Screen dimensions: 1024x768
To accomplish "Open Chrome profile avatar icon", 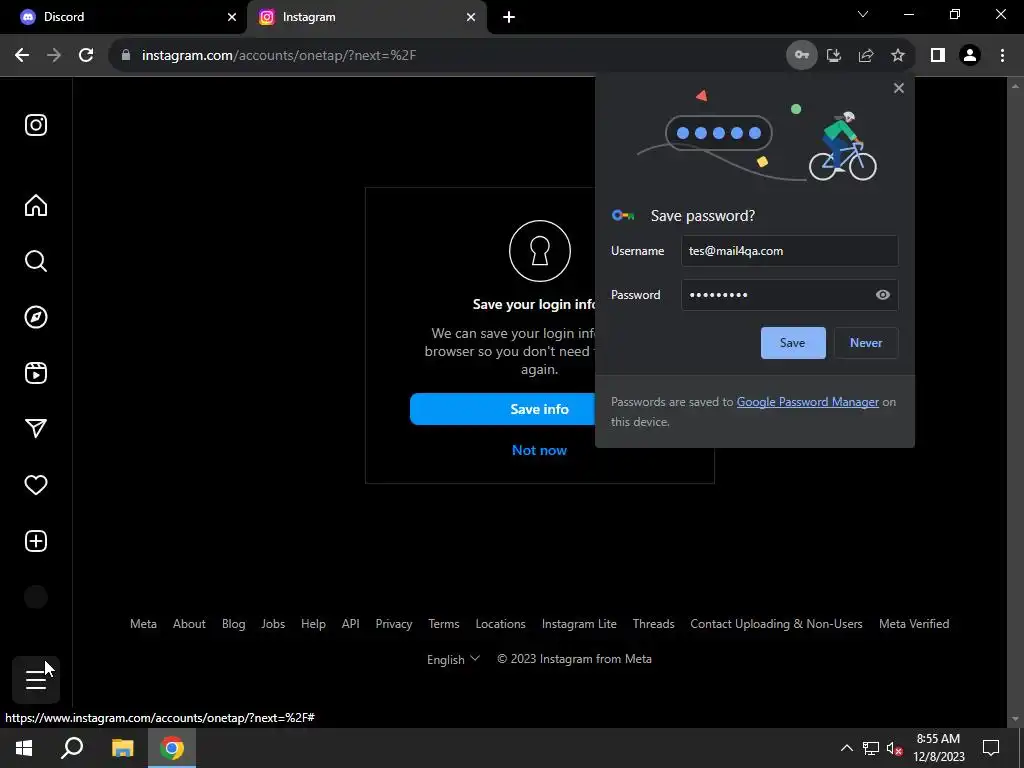I will (x=970, y=55).
